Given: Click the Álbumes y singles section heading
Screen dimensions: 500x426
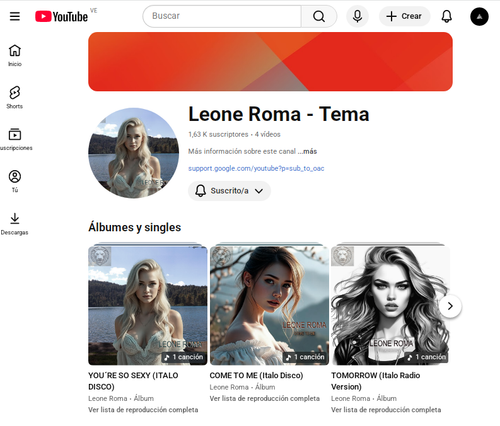Looking at the screenshot, I should click(135, 227).
